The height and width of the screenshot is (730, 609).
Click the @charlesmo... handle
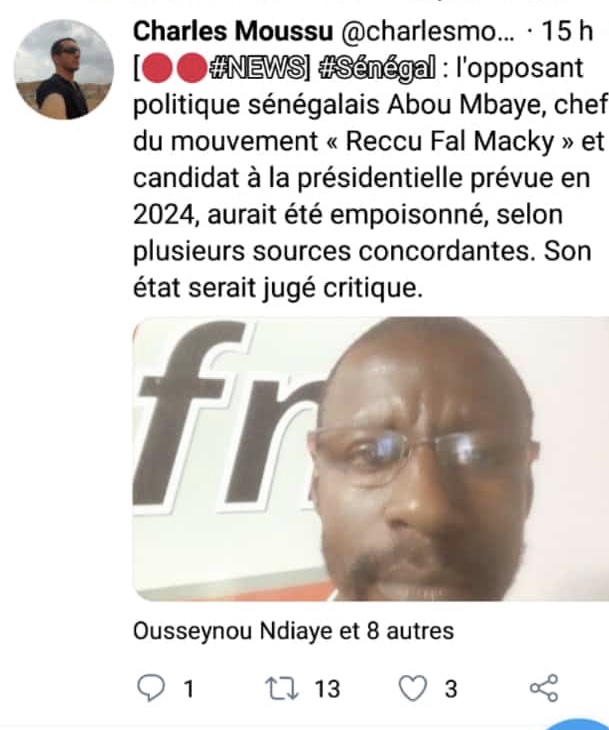click(428, 32)
